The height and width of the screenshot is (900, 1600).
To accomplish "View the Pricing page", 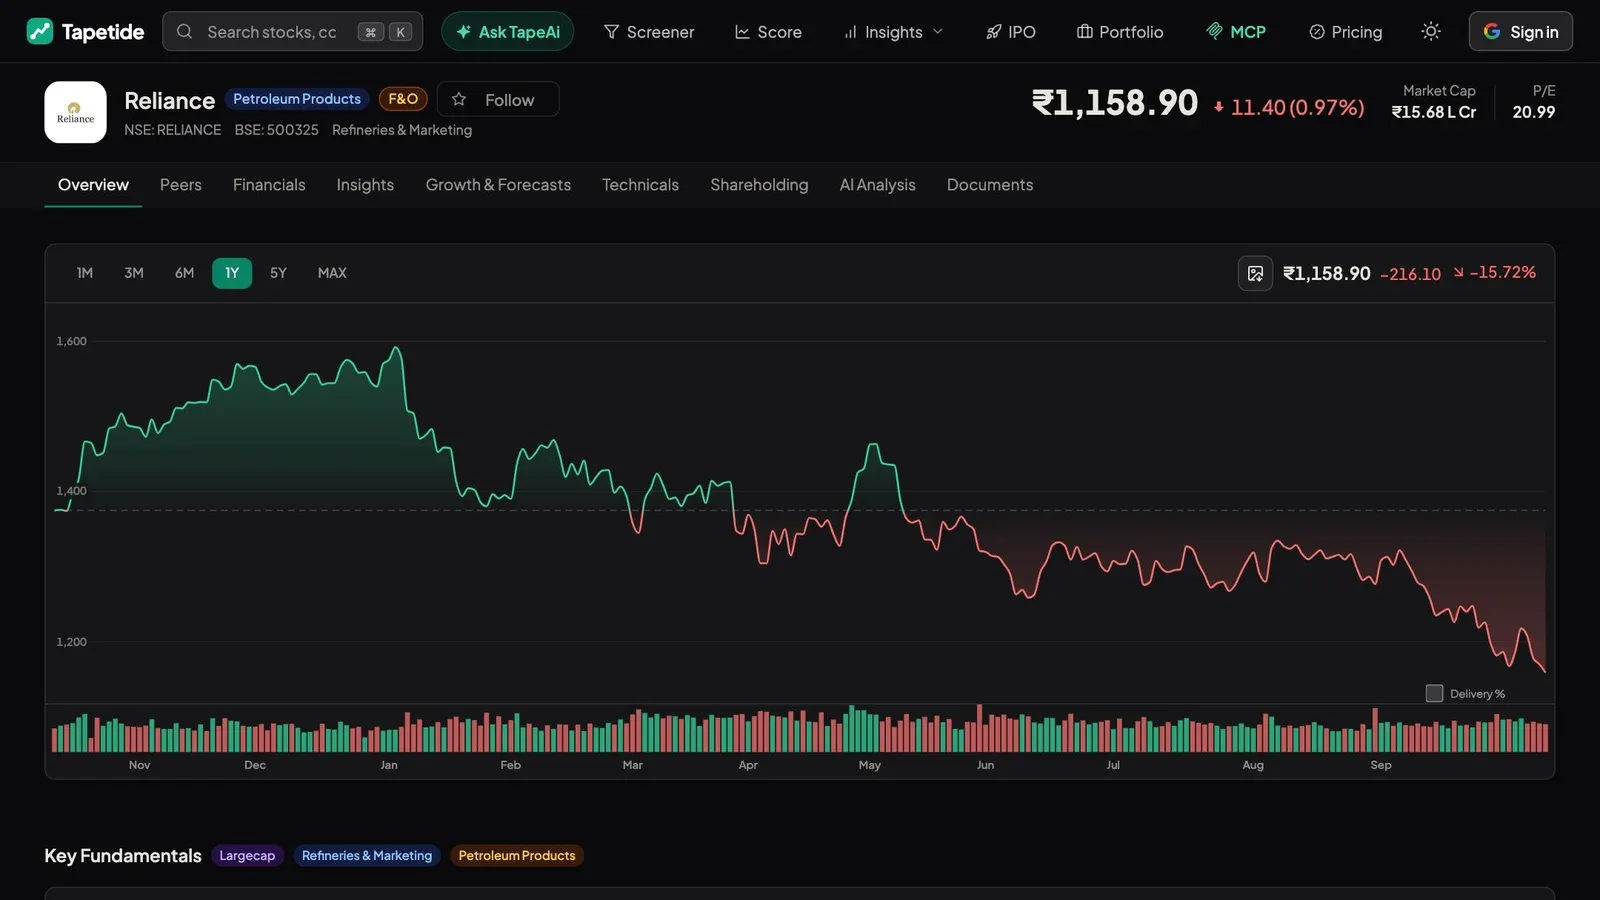I will coord(1346,32).
